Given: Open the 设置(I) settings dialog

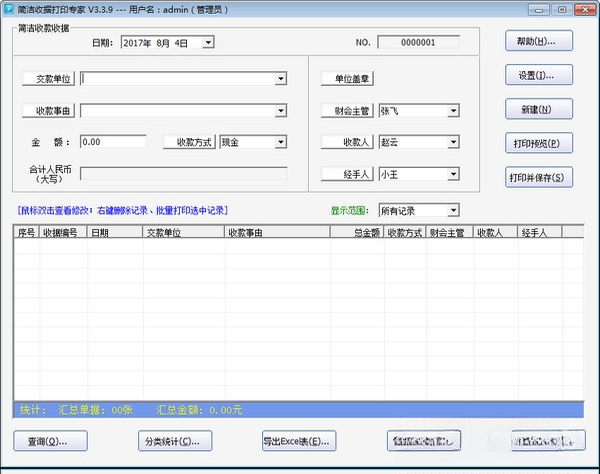Looking at the screenshot, I should (x=539, y=75).
